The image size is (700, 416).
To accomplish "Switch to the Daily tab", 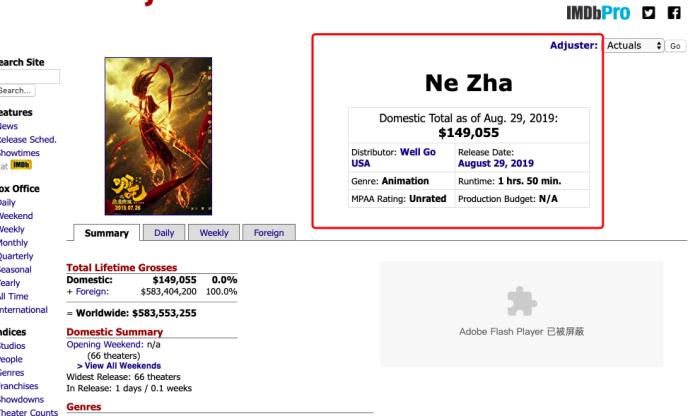I will pos(164,233).
